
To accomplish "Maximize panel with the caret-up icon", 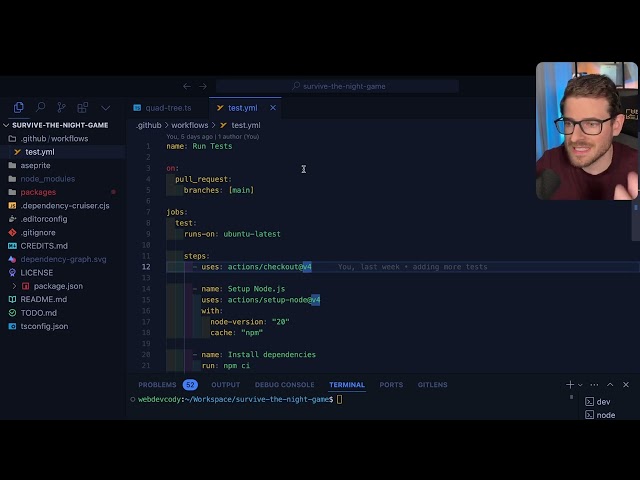I will 610,384.
